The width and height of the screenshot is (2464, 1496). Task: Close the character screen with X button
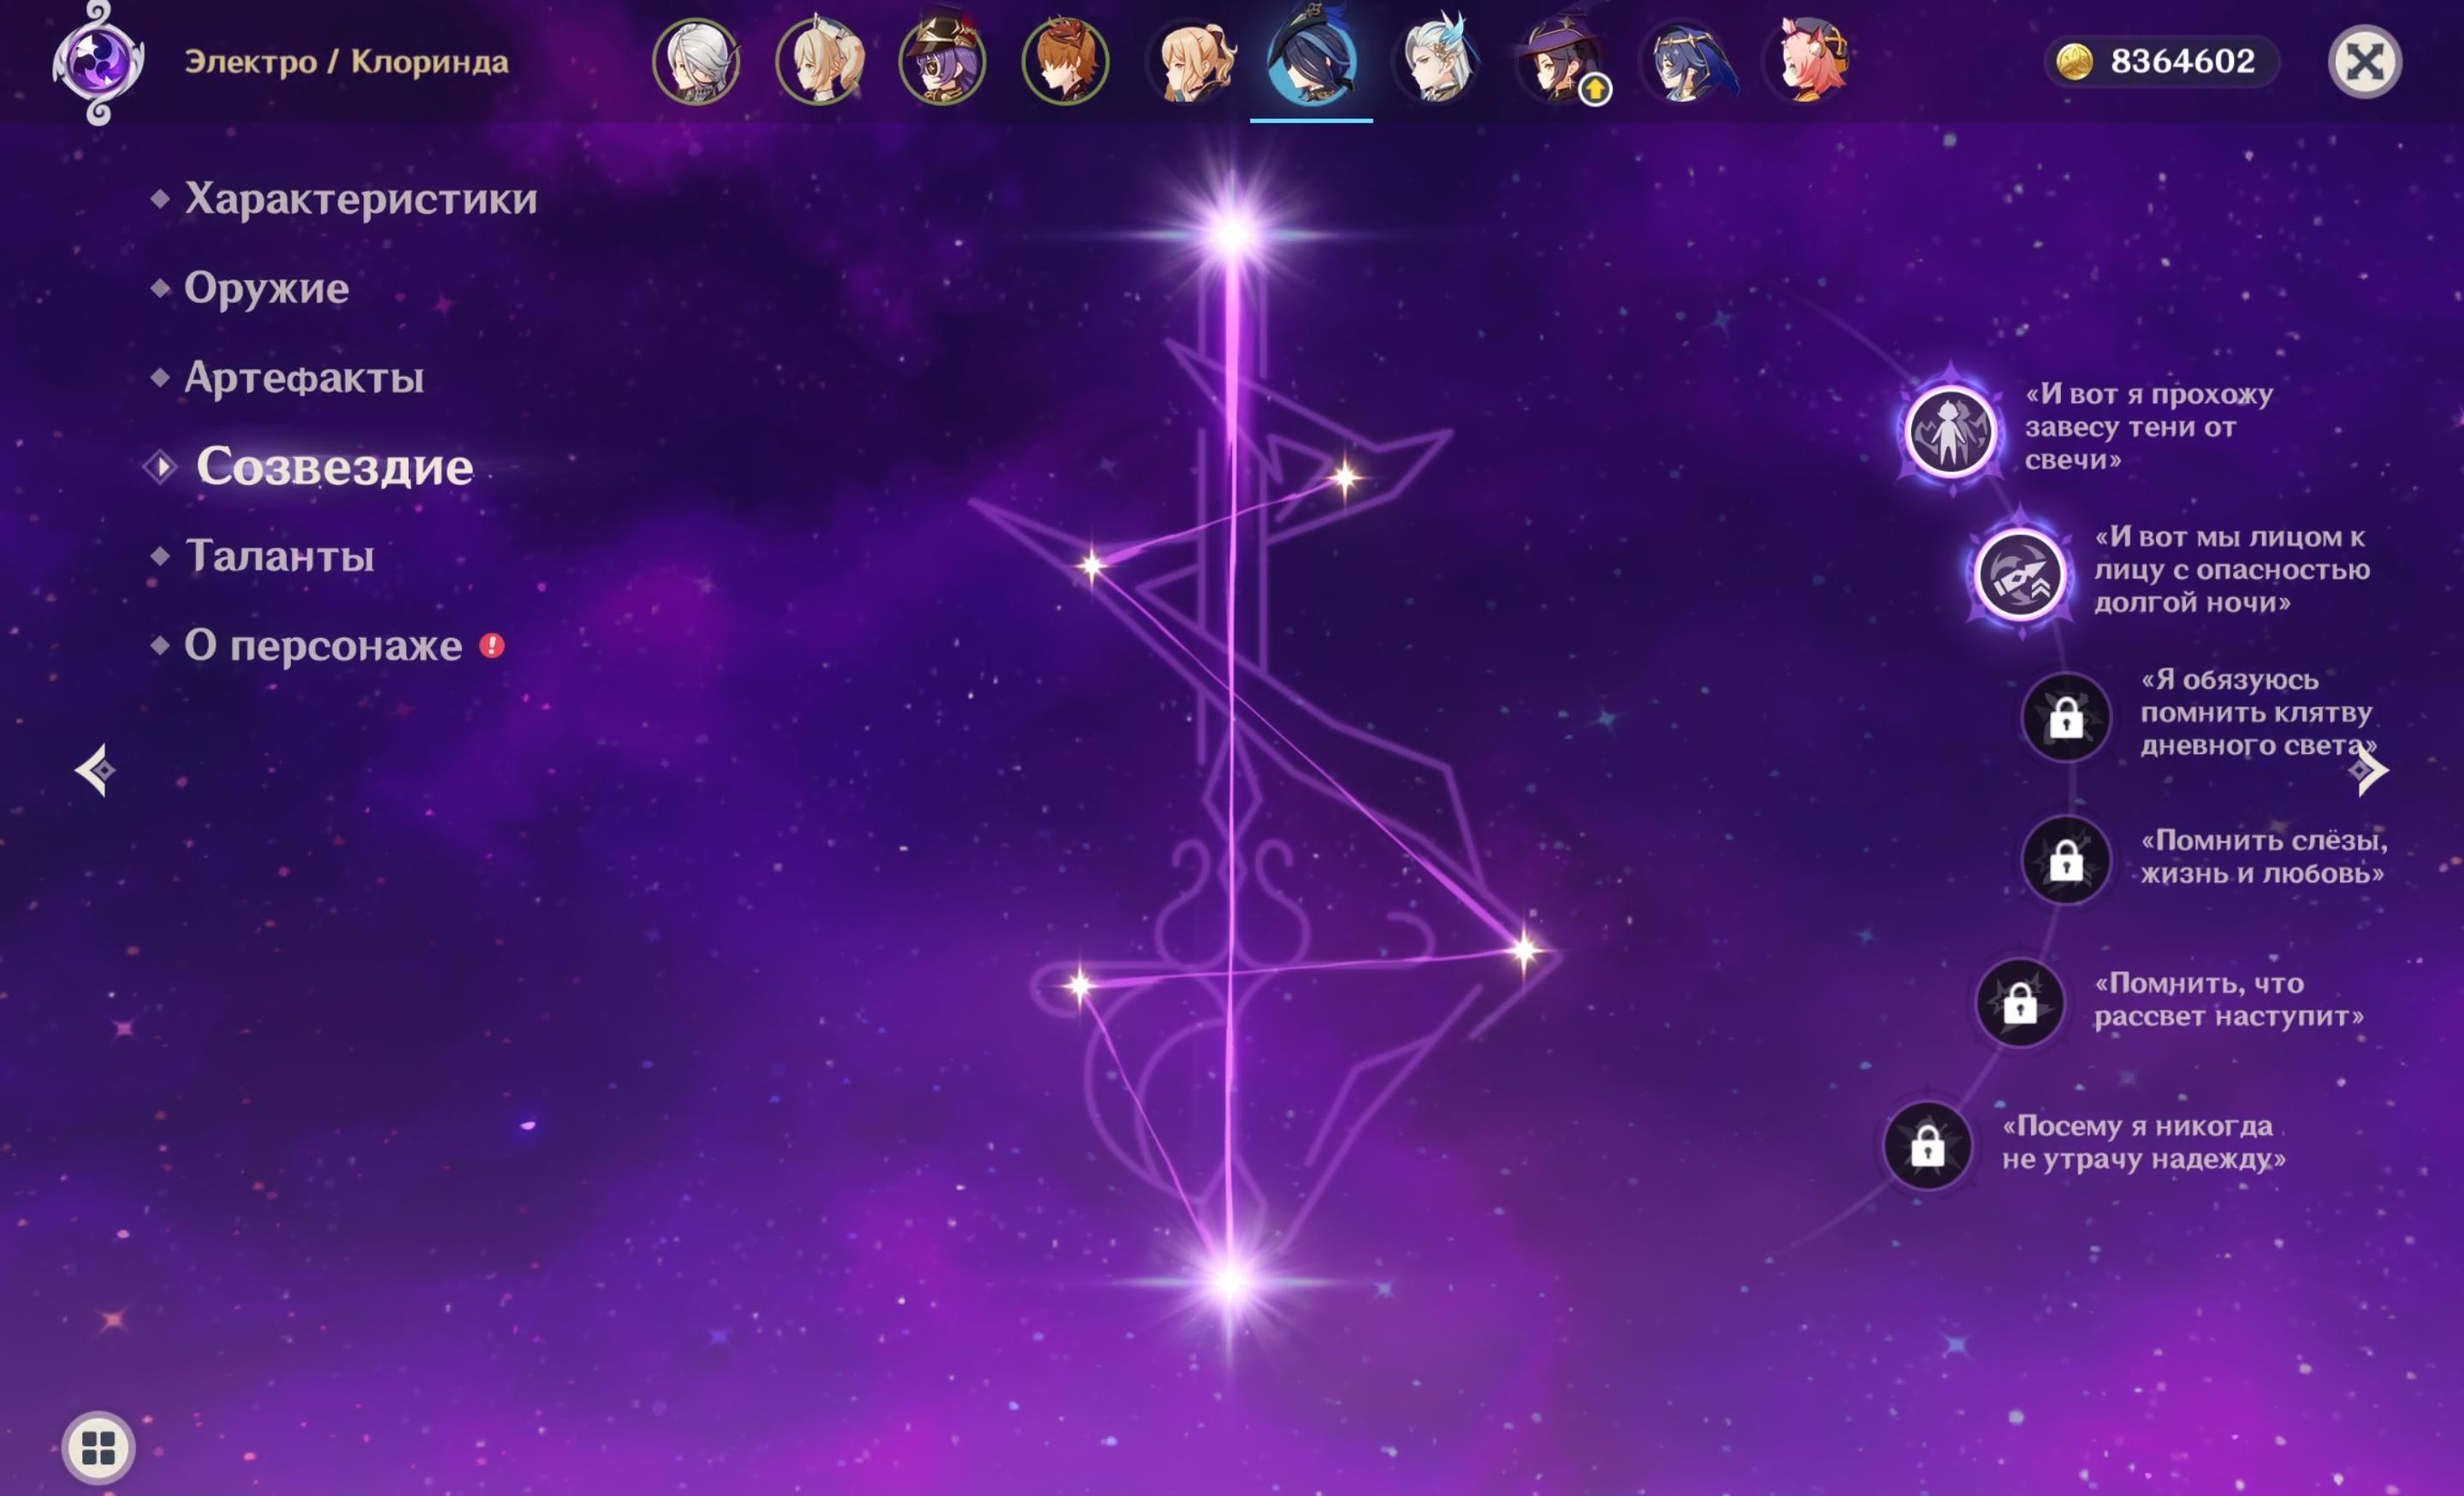(x=2365, y=61)
